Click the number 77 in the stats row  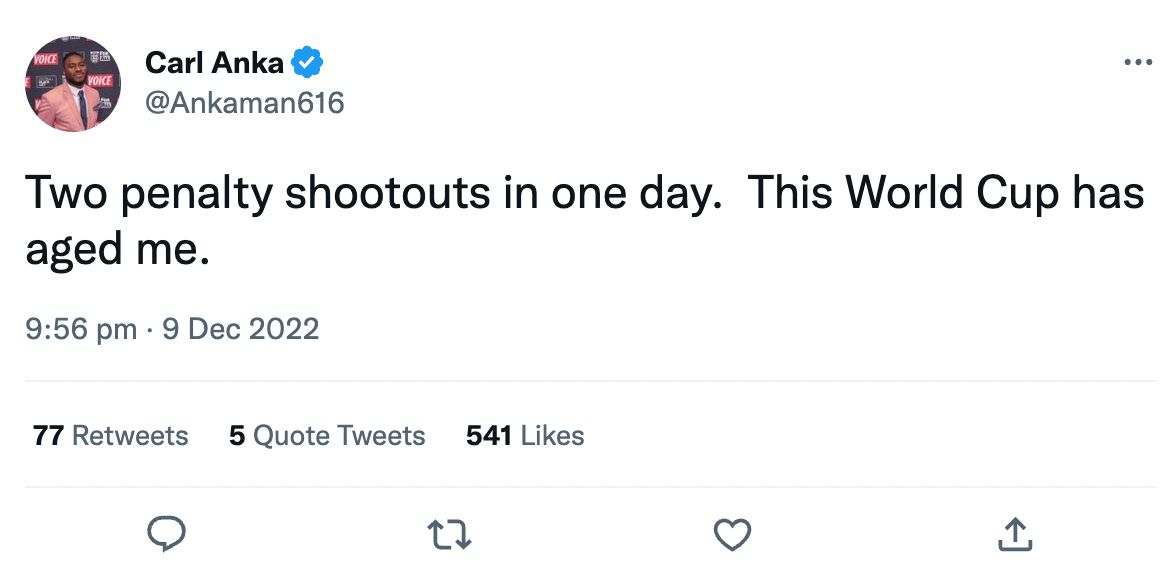click(48, 436)
